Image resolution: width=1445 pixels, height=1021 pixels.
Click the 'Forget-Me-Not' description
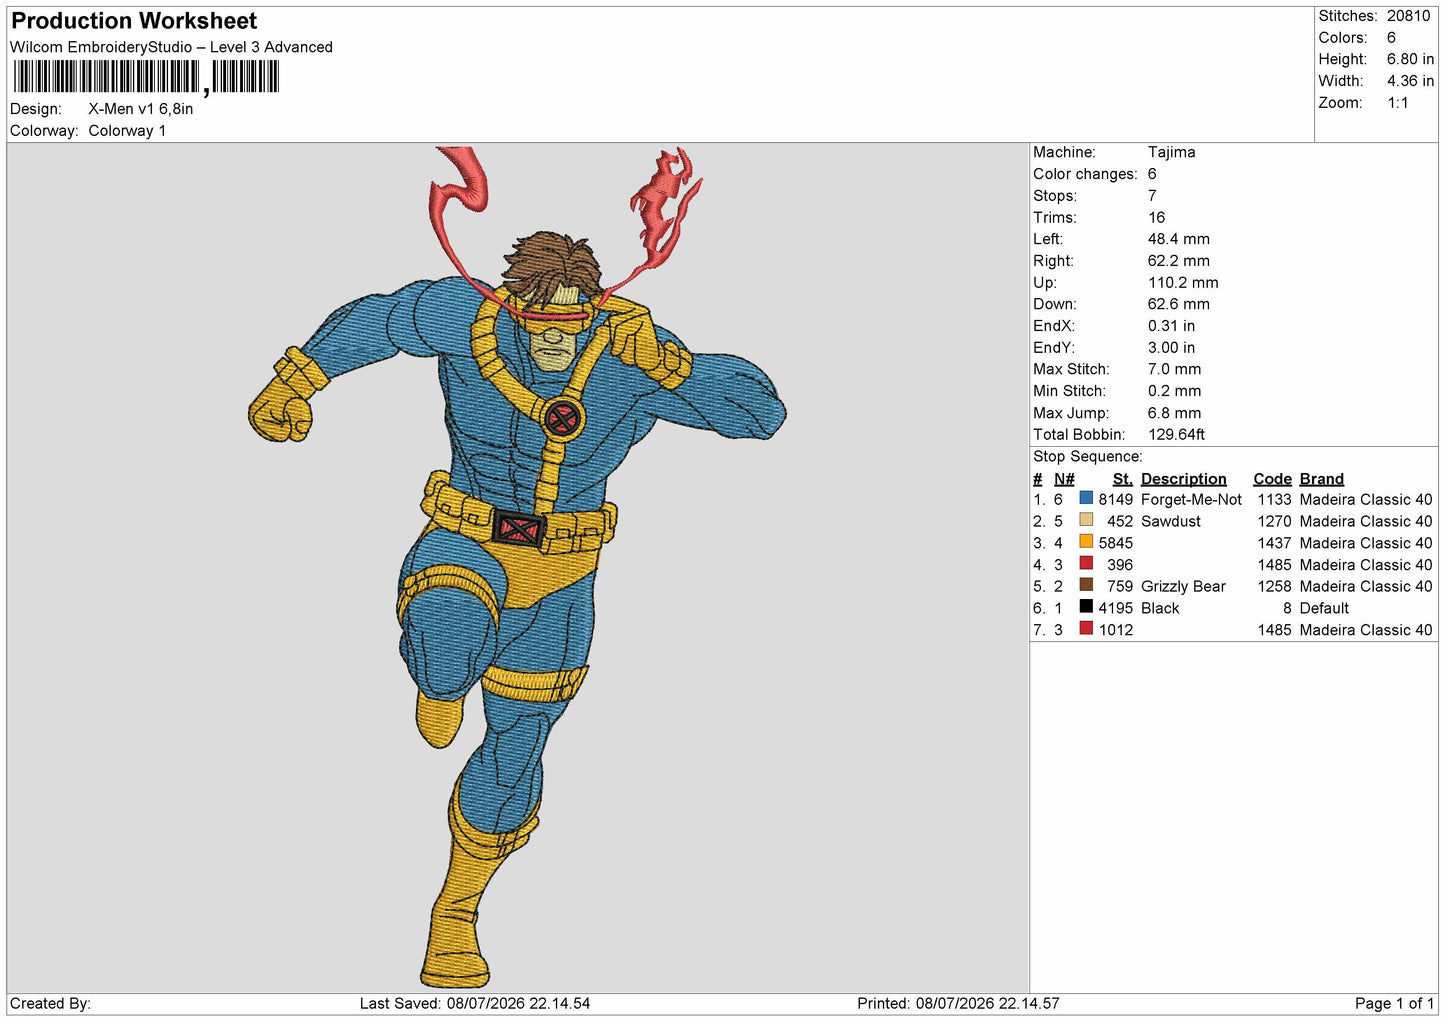pos(1191,500)
